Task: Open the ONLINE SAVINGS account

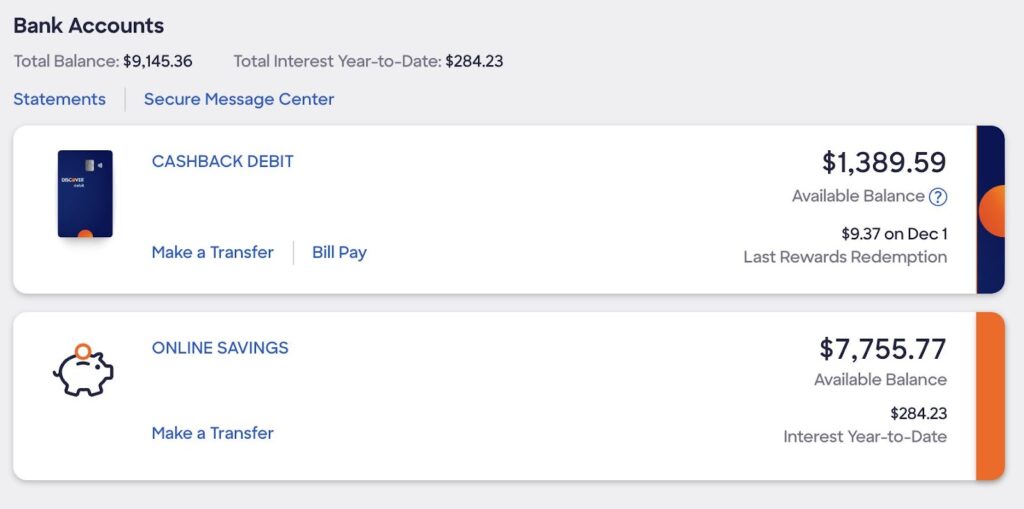Action: [220, 348]
